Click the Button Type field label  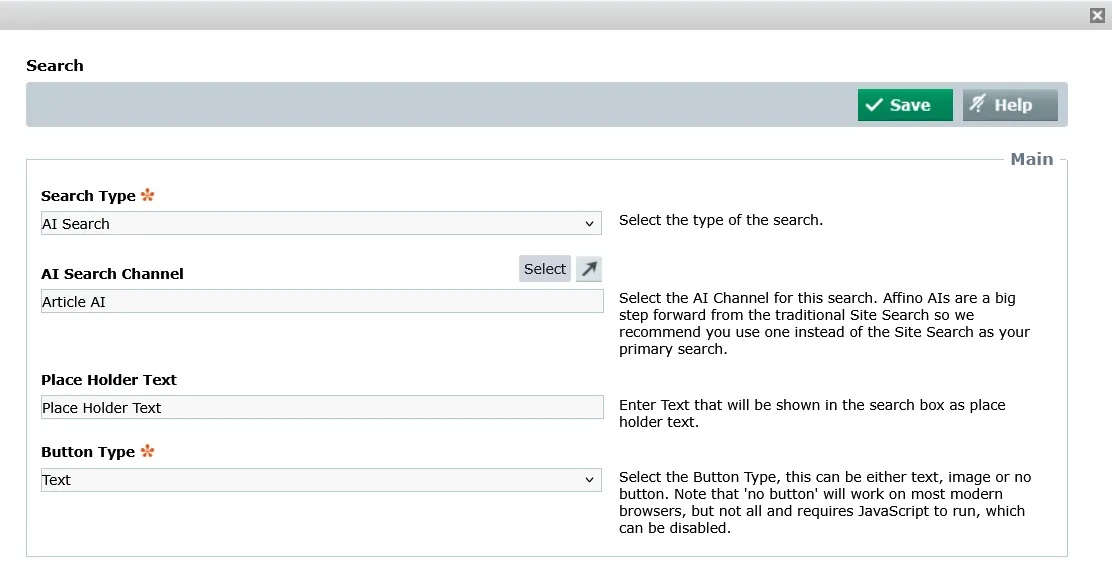[x=88, y=452]
